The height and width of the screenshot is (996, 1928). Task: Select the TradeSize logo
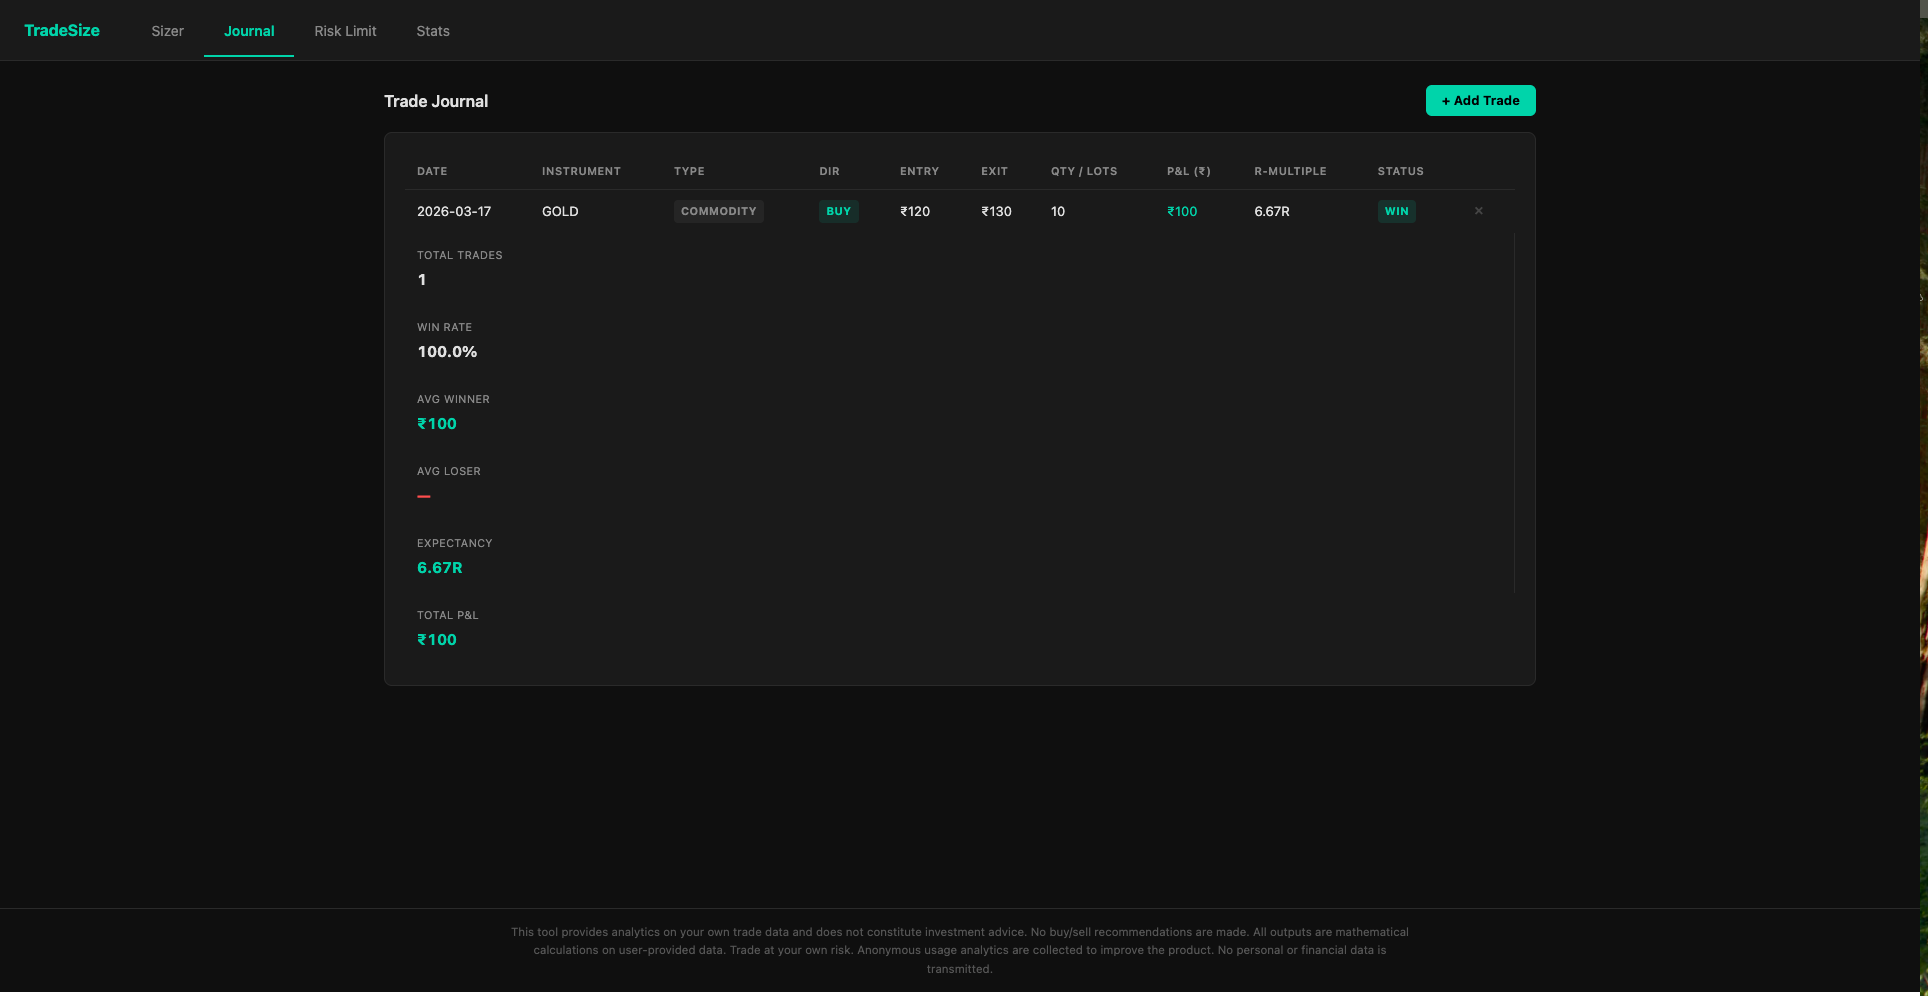tap(61, 30)
